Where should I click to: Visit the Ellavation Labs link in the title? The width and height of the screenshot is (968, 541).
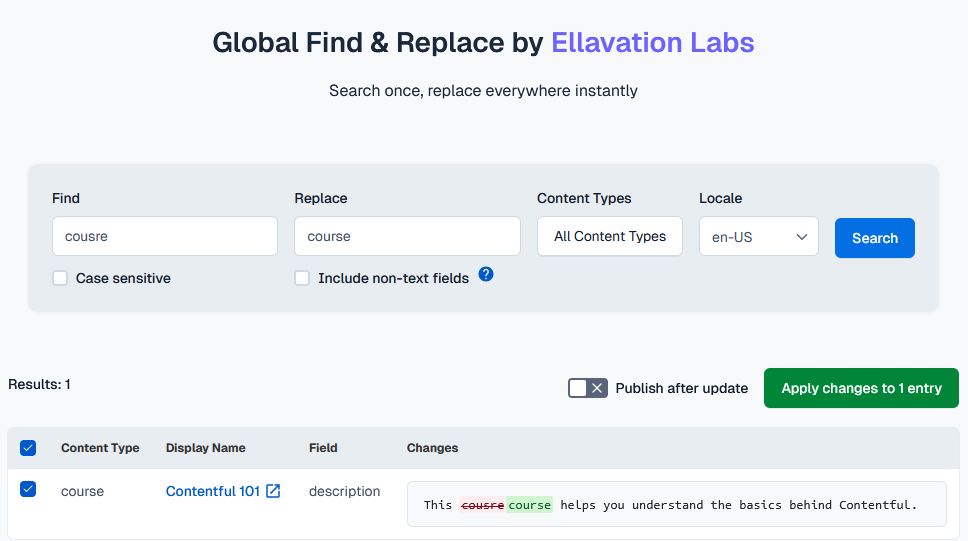[652, 42]
